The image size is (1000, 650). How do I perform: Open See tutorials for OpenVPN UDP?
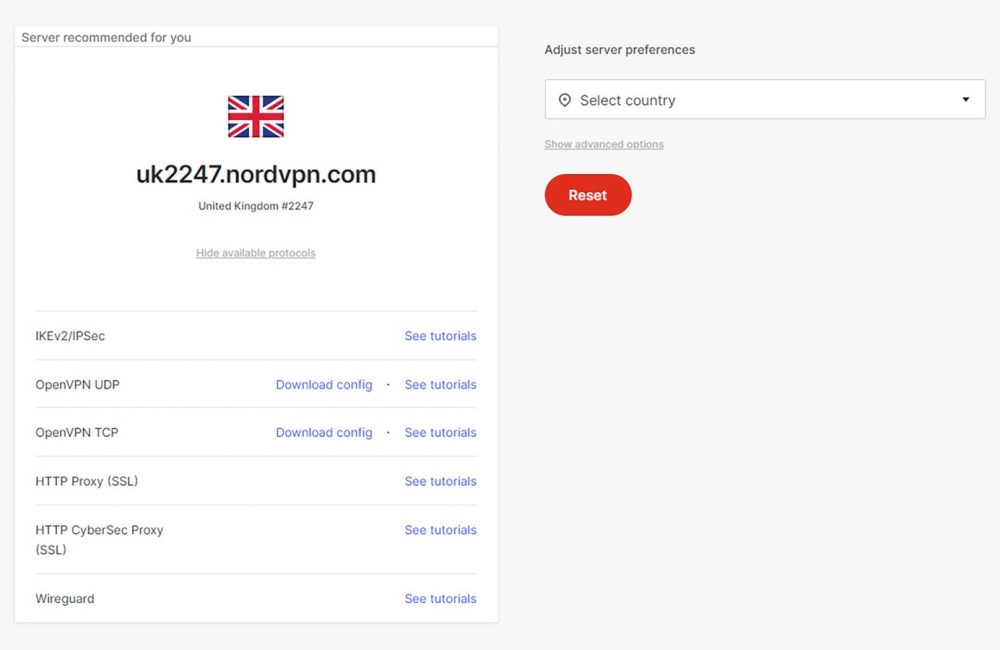coord(440,385)
